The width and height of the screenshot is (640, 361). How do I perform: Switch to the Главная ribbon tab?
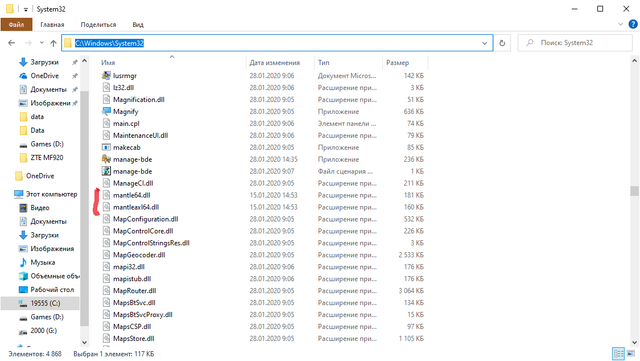click(x=52, y=25)
